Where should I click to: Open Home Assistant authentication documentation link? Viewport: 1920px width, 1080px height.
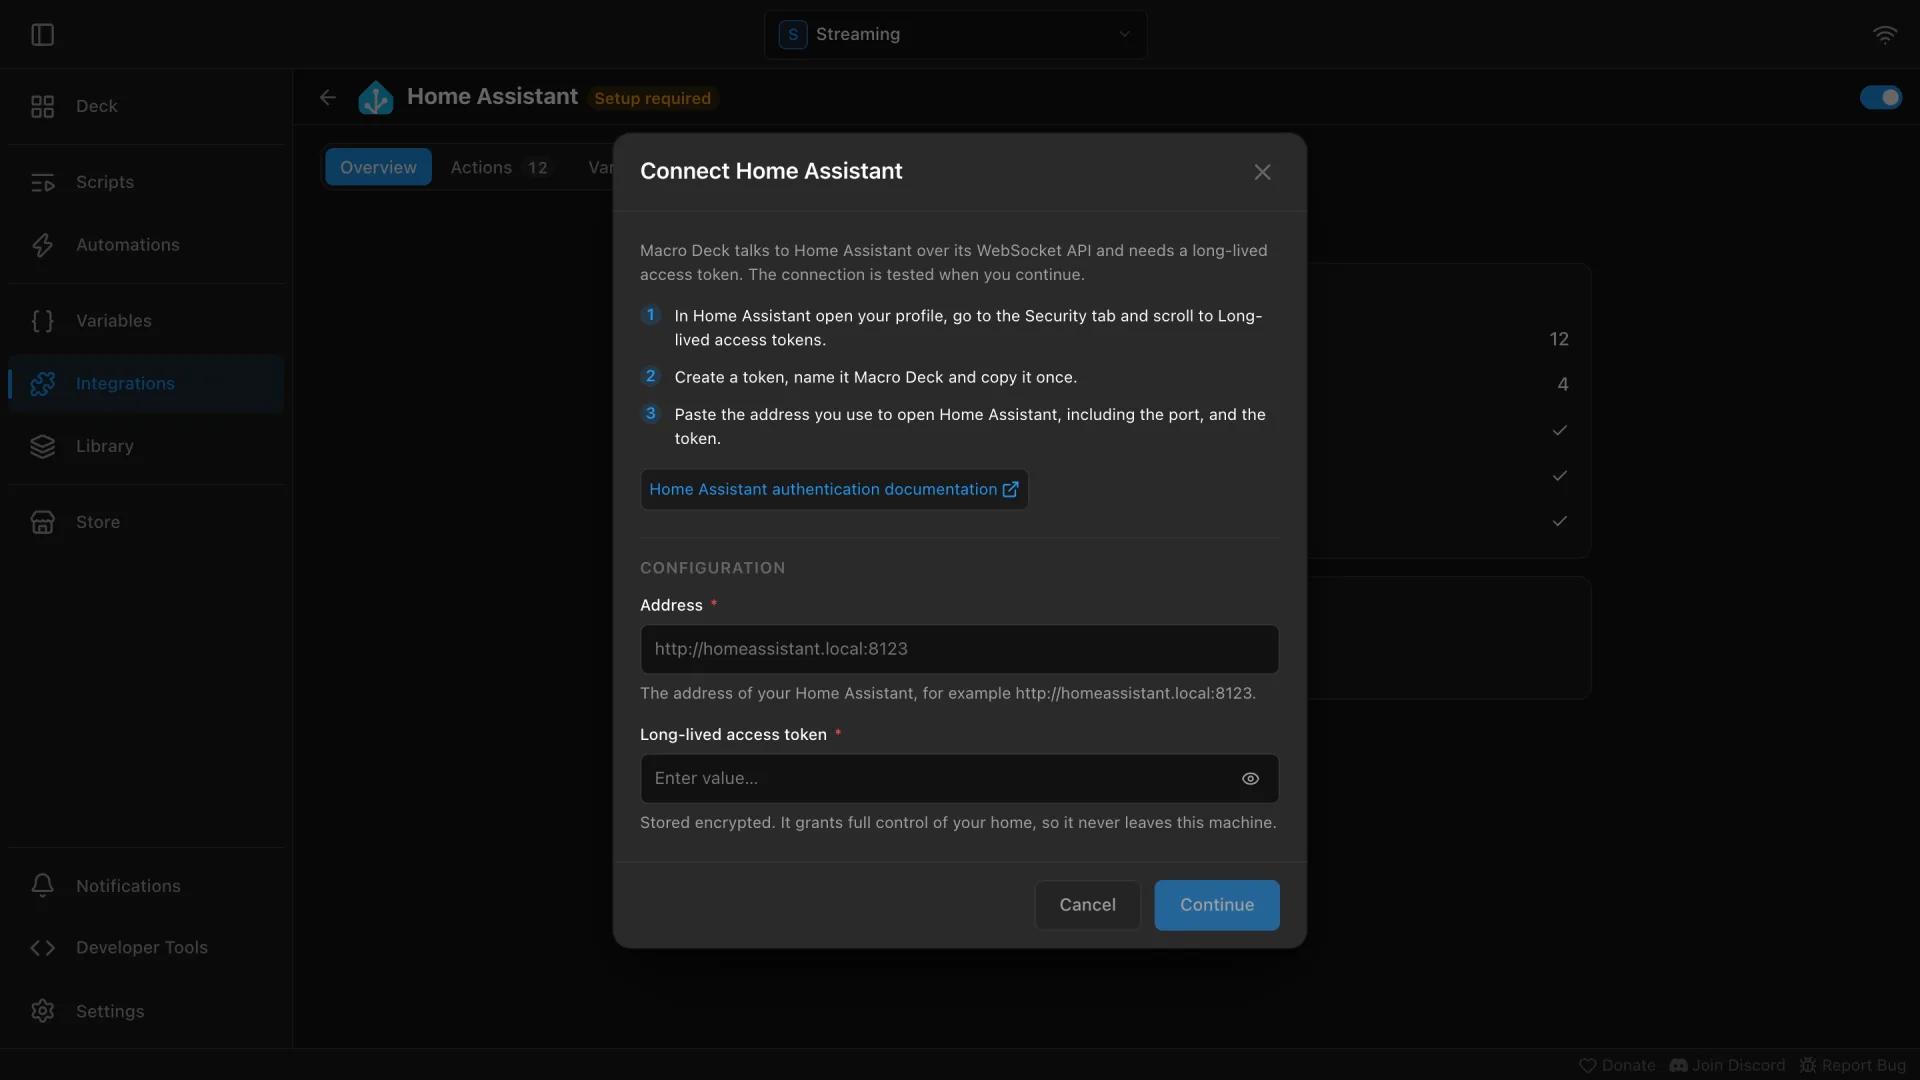(834, 489)
